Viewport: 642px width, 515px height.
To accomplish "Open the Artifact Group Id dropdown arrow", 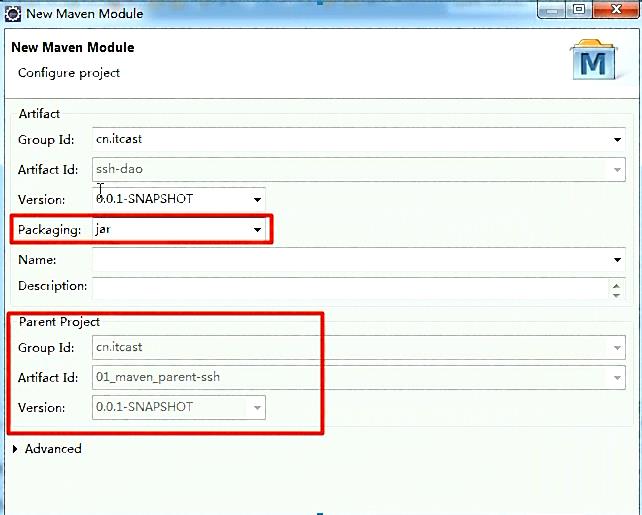I will [x=617, y=140].
